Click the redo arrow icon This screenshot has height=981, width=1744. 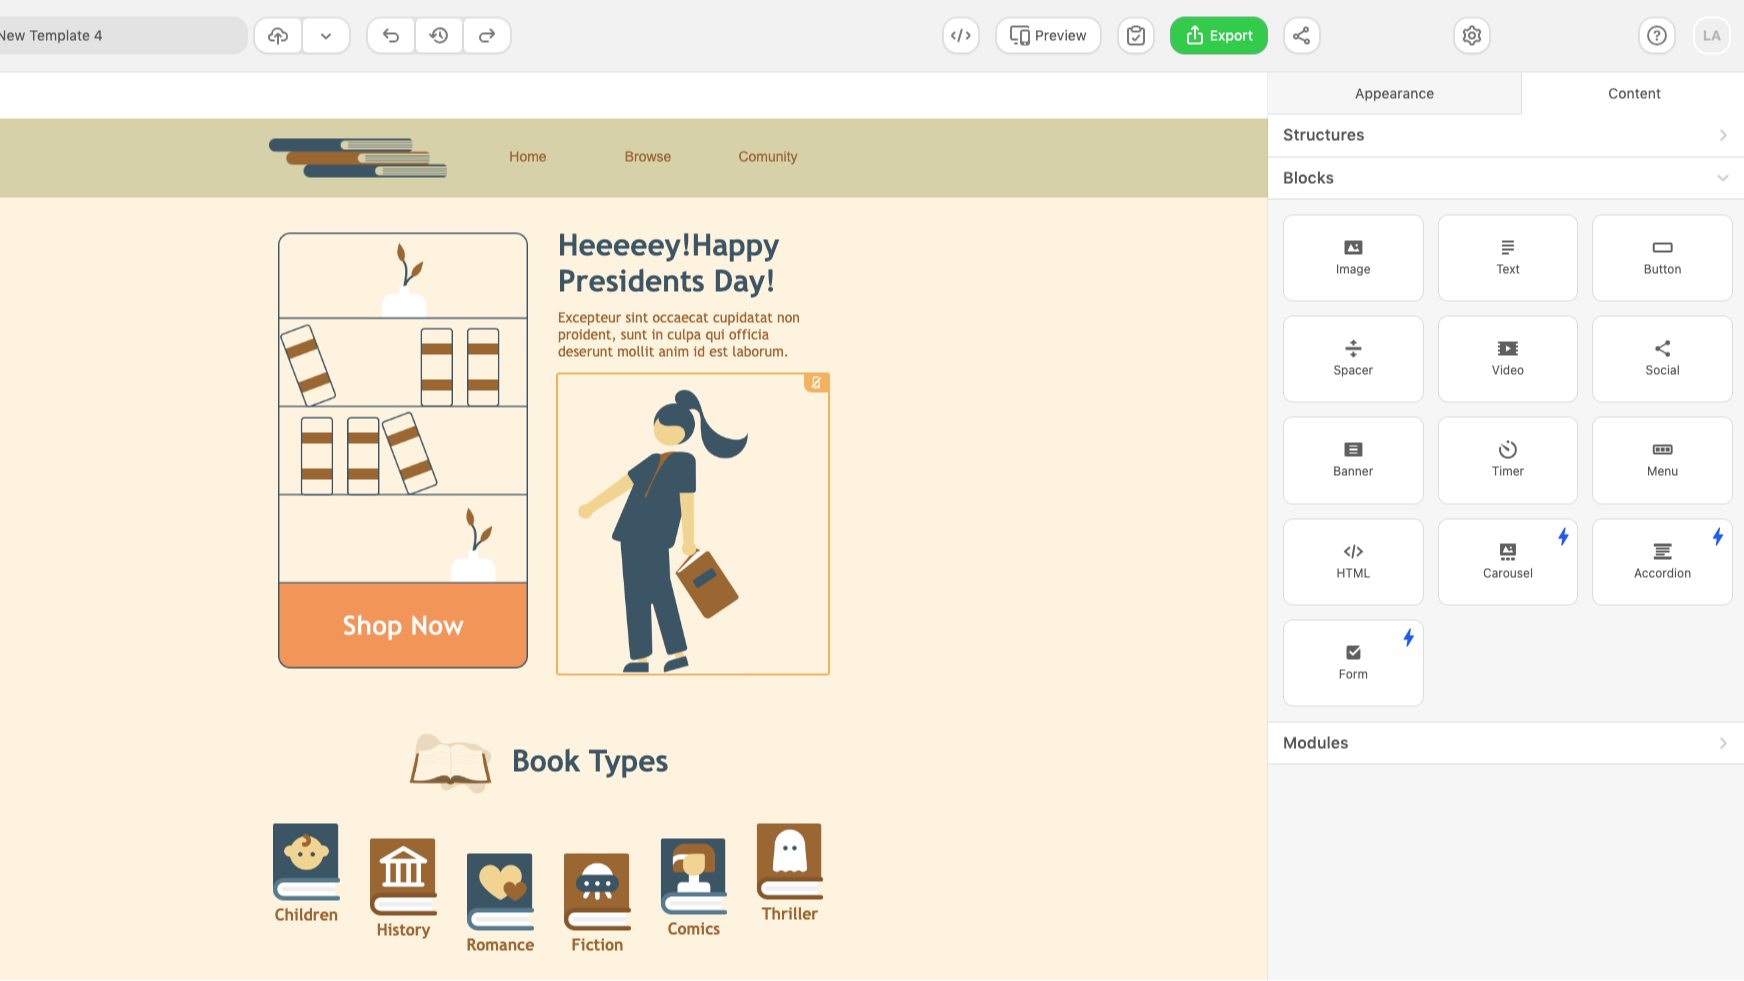pos(487,36)
